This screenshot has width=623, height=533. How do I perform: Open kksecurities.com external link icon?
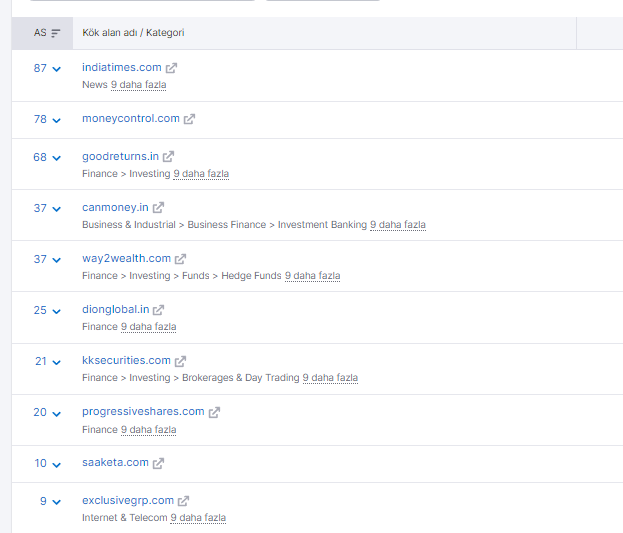coord(180,361)
